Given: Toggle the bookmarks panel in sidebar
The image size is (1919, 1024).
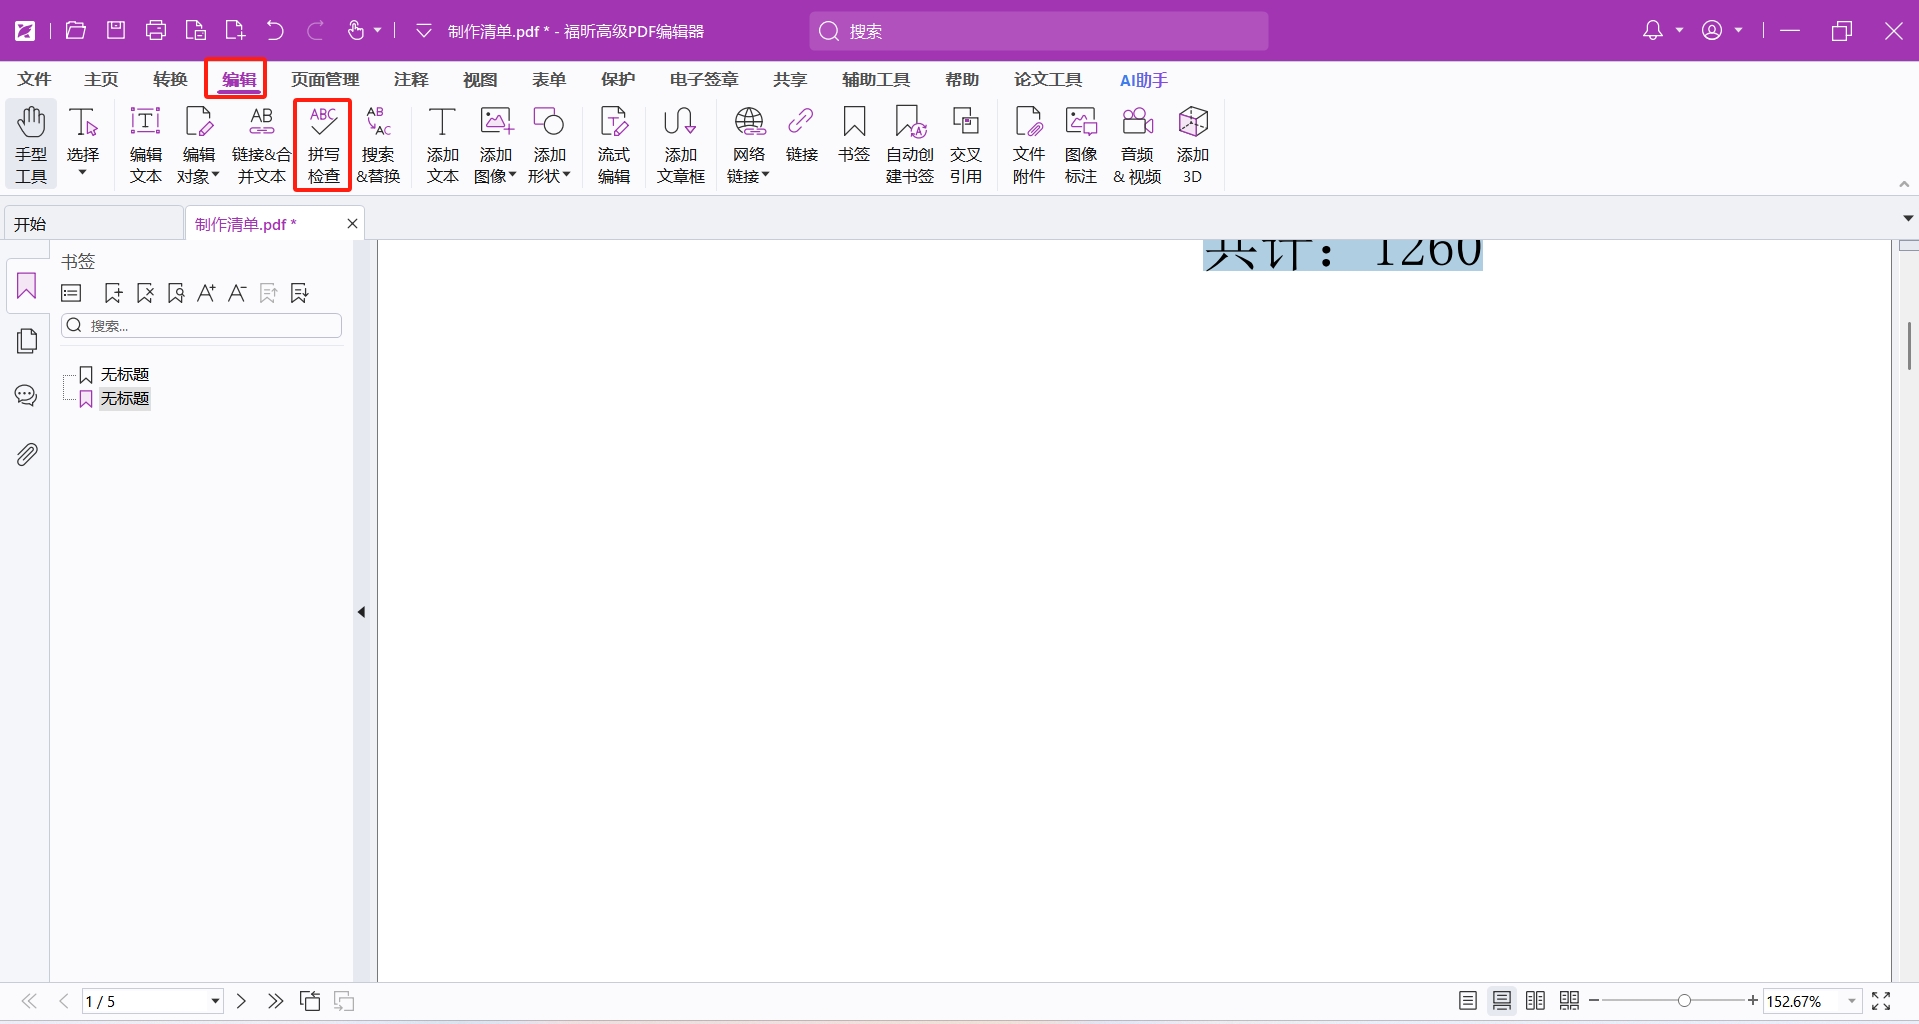Looking at the screenshot, I should (x=27, y=287).
